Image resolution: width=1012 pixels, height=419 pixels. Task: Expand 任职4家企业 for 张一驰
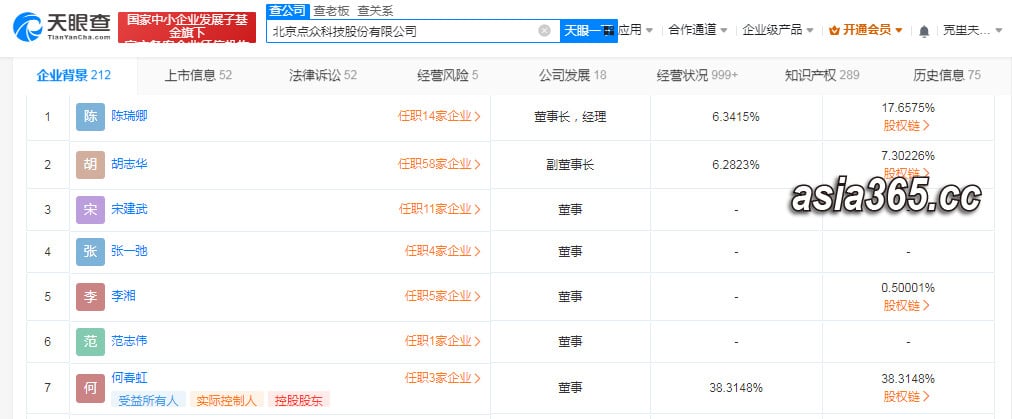point(443,251)
